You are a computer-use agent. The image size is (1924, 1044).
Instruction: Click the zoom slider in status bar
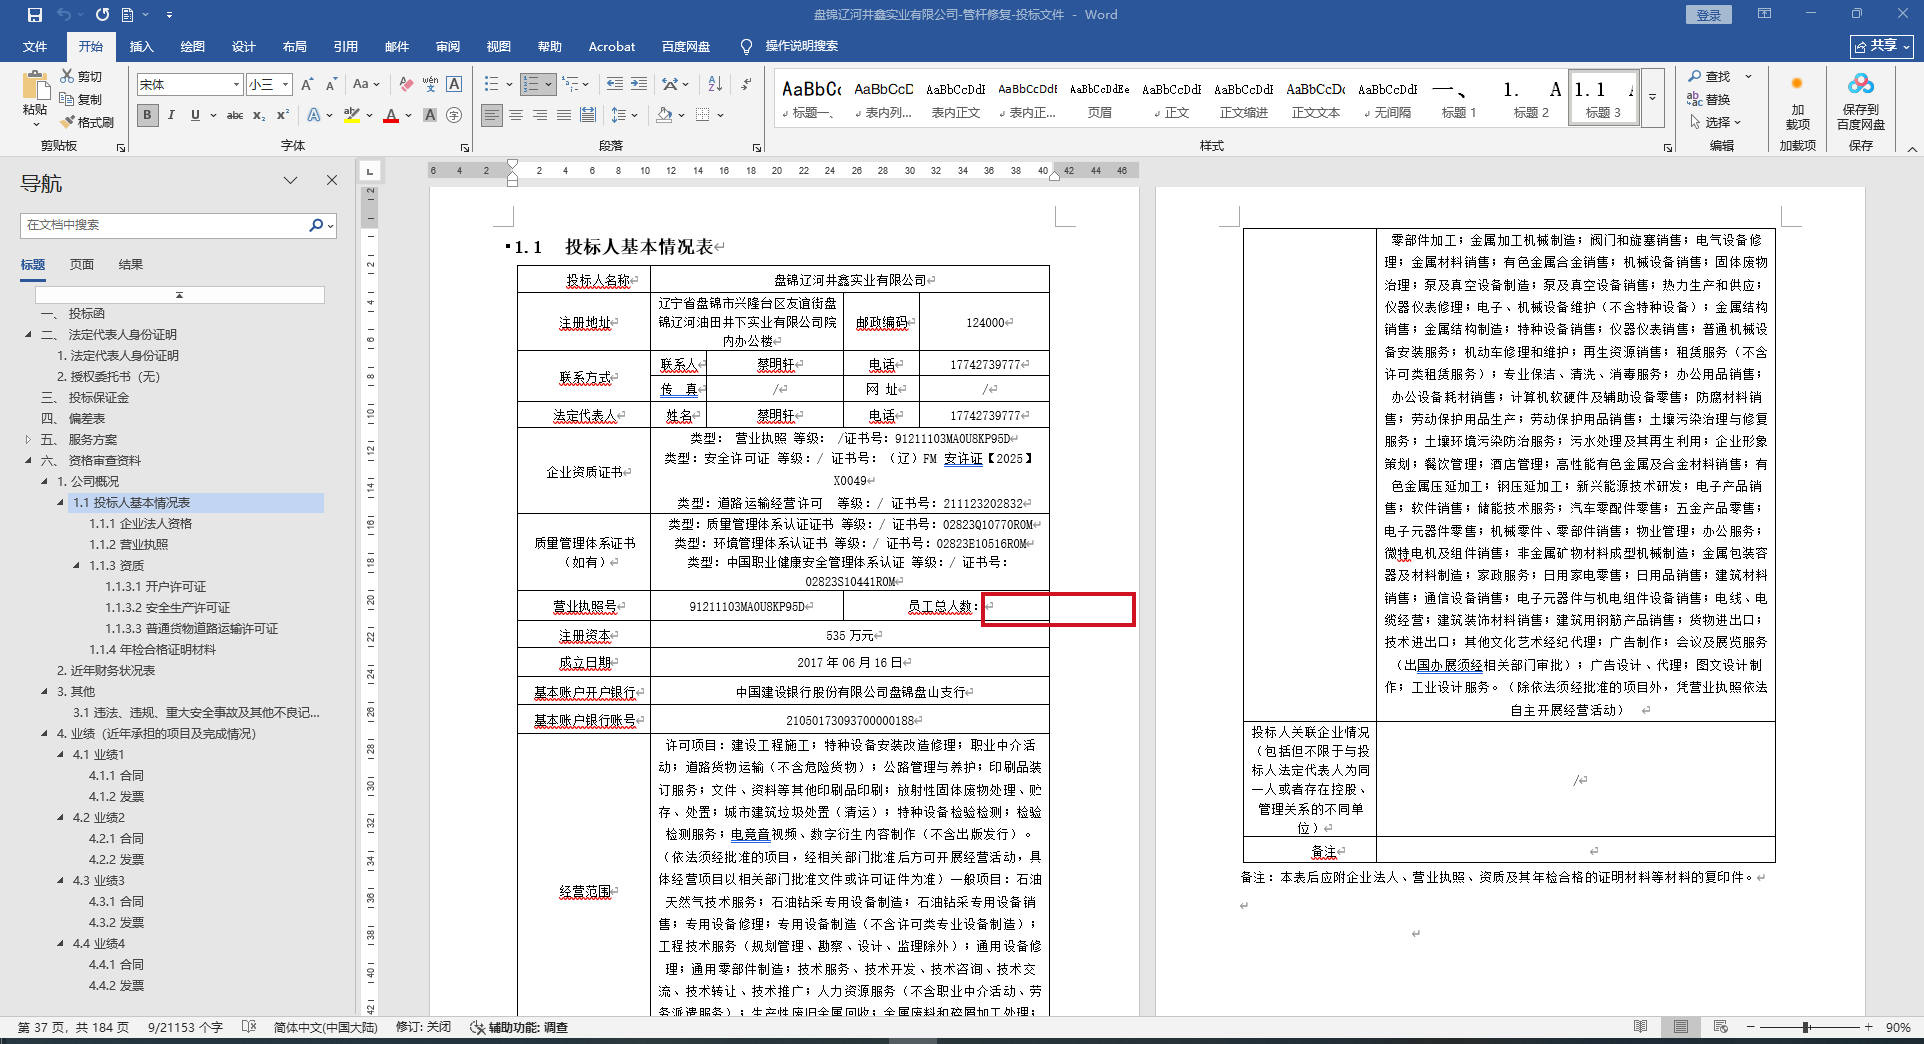[x=1806, y=1027]
